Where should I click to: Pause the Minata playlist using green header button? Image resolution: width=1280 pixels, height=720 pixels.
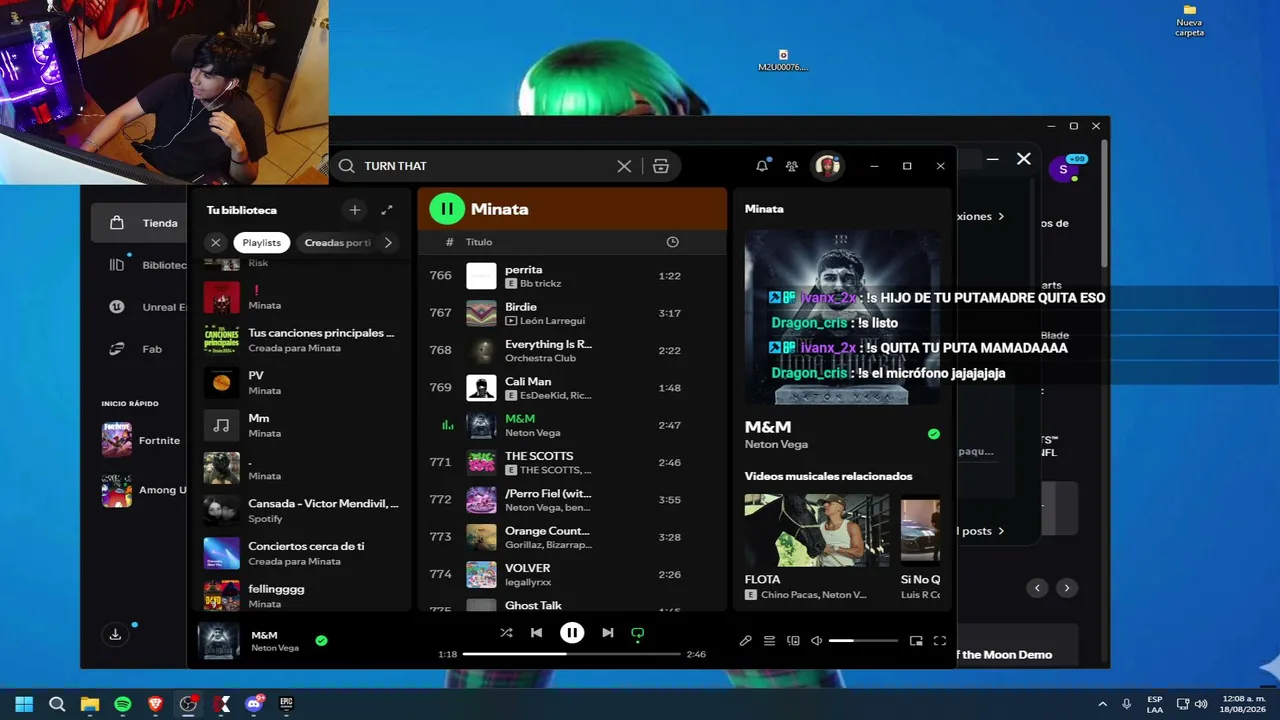(447, 209)
